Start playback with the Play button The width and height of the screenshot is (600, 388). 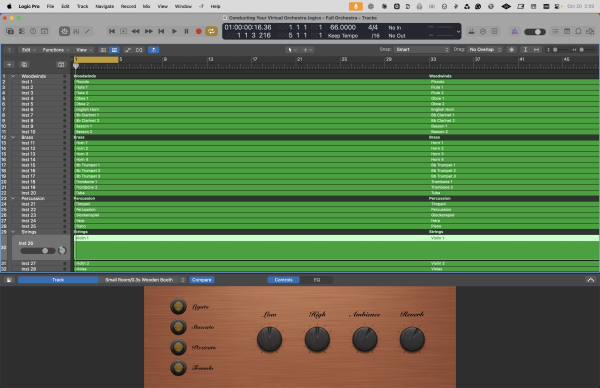coord(174,31)
